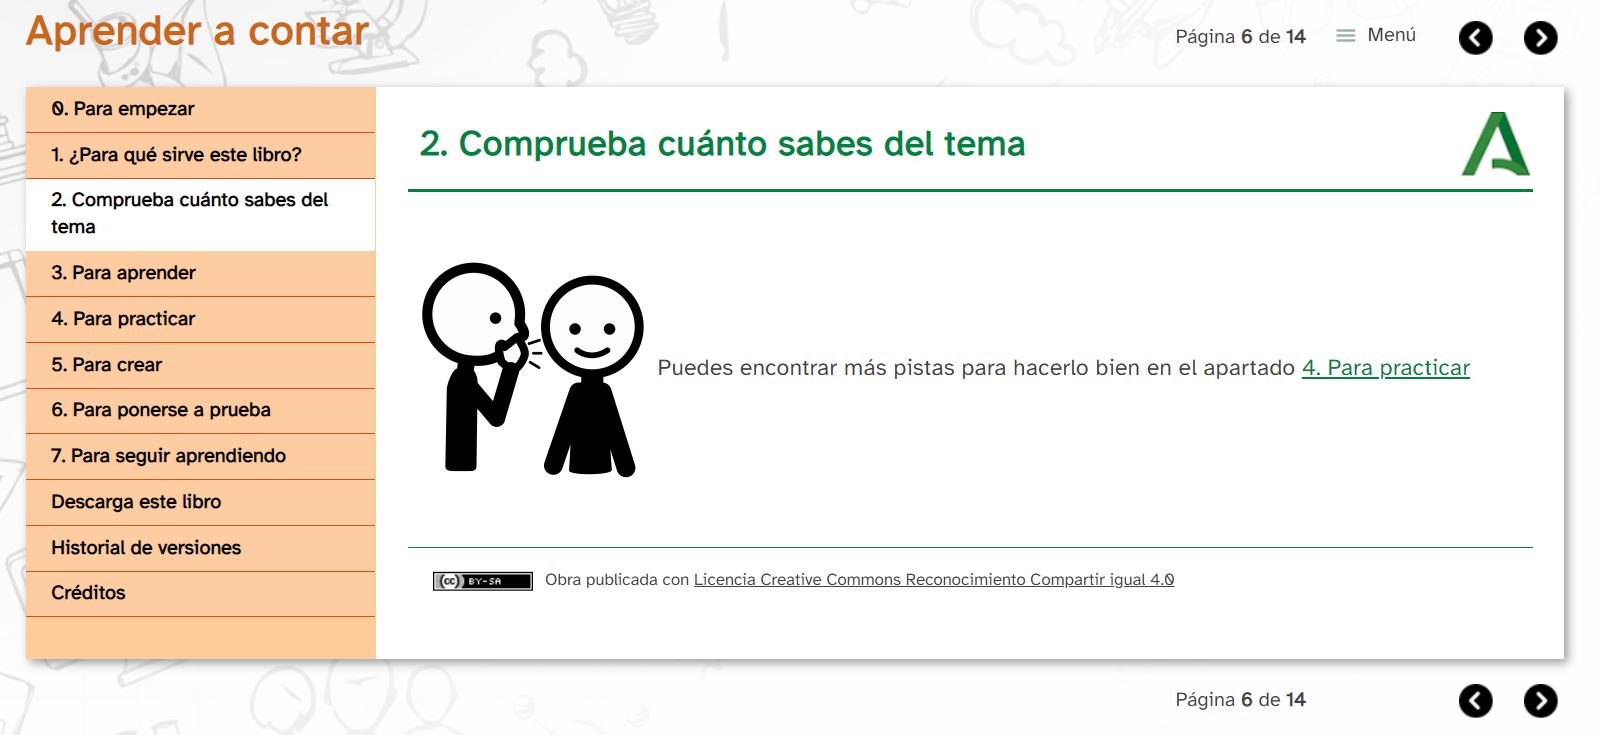Open 'Descarga este libro' page

point(136,502)
